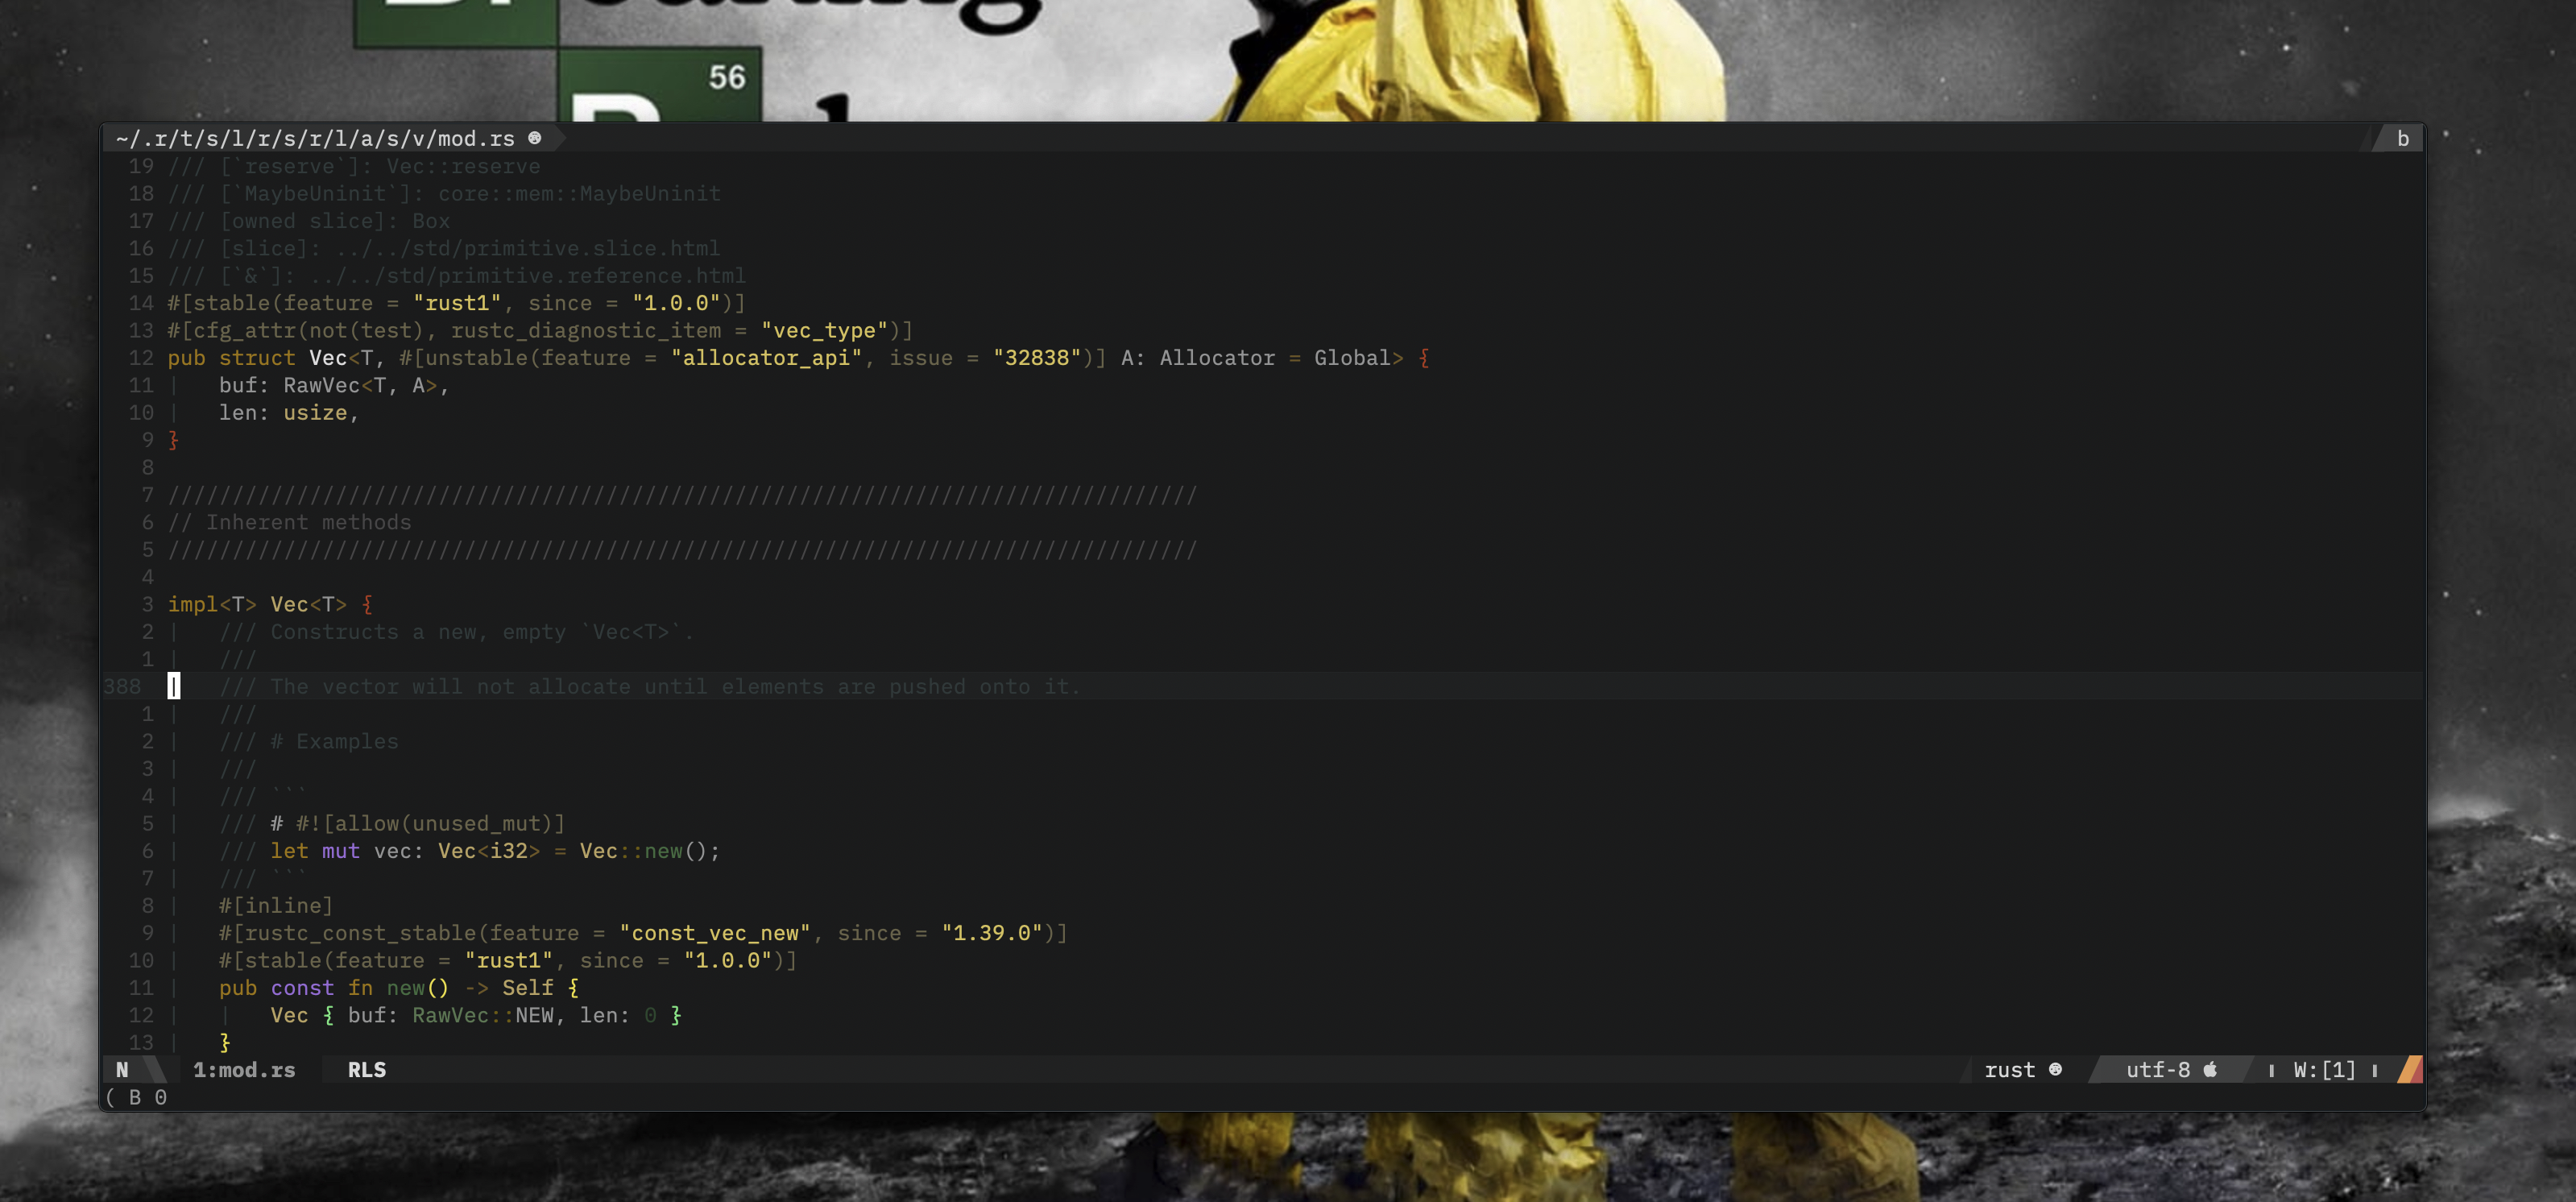
Task: Click the orange block at the statusline end
Action: 2410,1069
